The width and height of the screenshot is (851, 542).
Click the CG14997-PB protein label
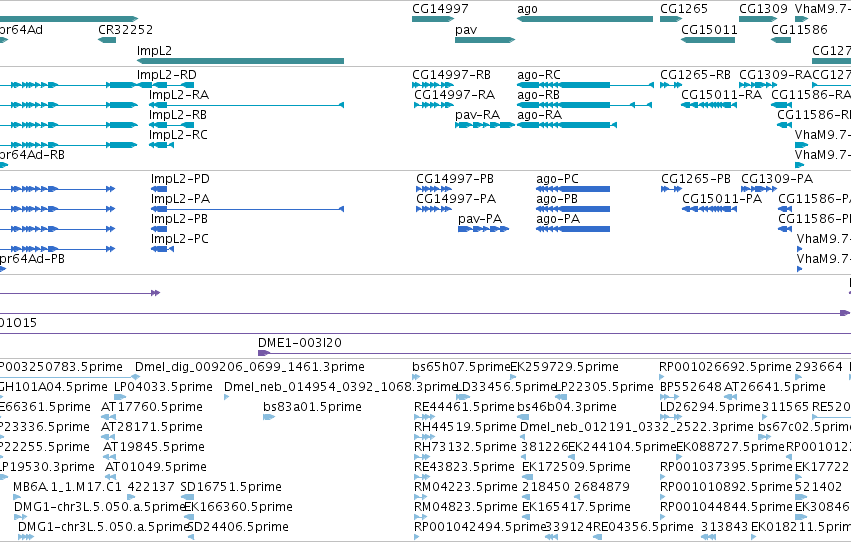coord(455,179)
